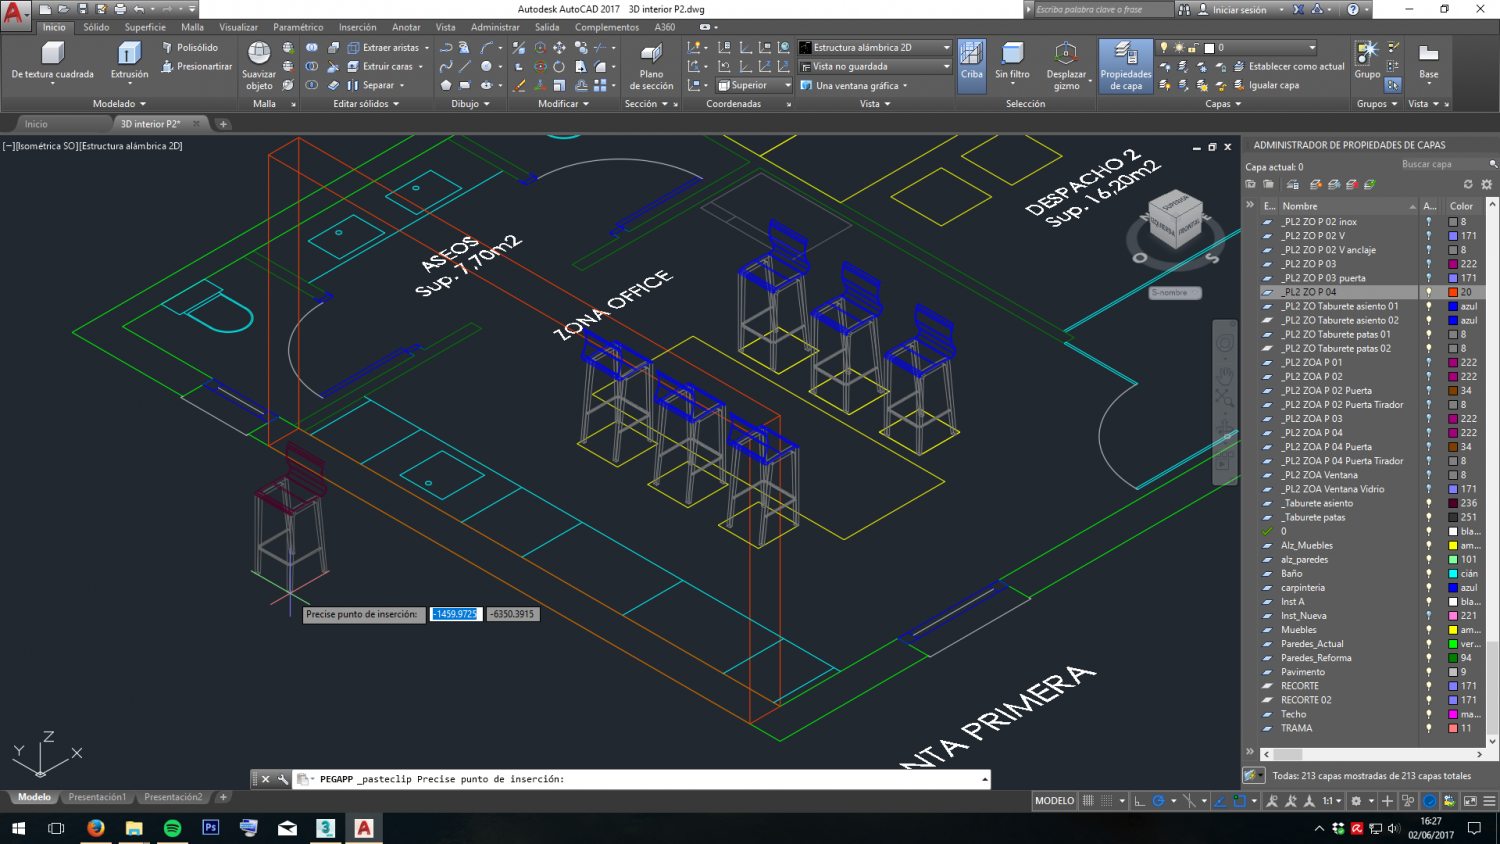The height and width of the screenshot is (844, 1500).
Task: Click the Base view button
Action: 1429,60
